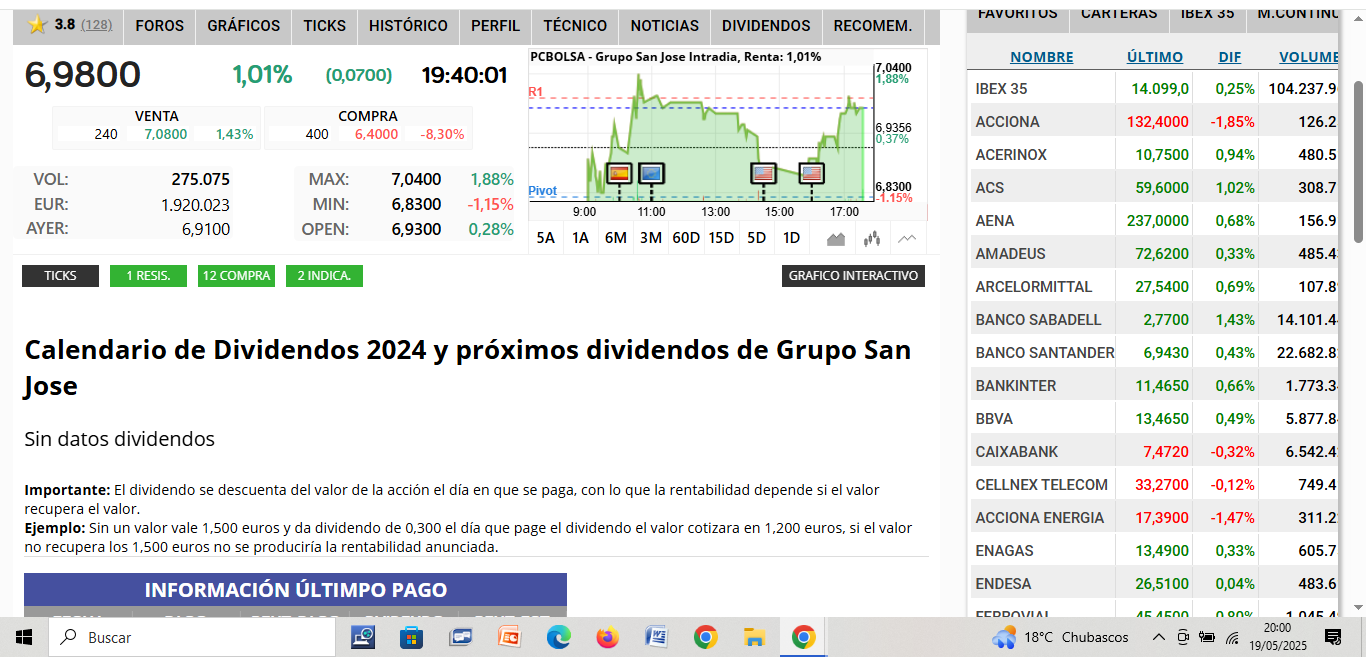
Task: Click the Buscar taskbar search box
Action: coord(191,637)
